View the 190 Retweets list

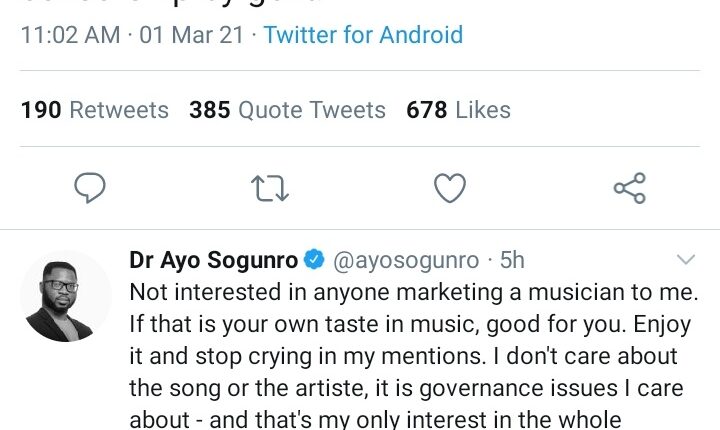[x=95, y=110]
